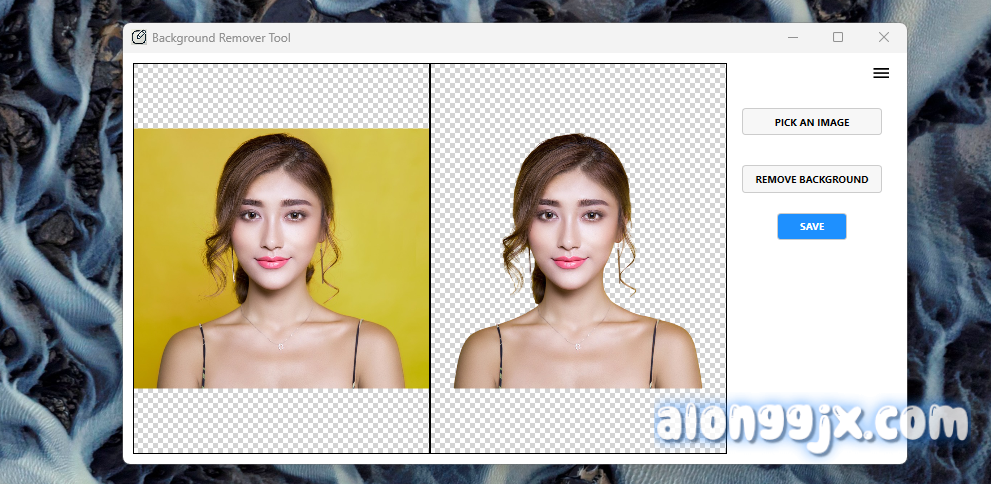Hit the blue SAVE button

point(811,227)
